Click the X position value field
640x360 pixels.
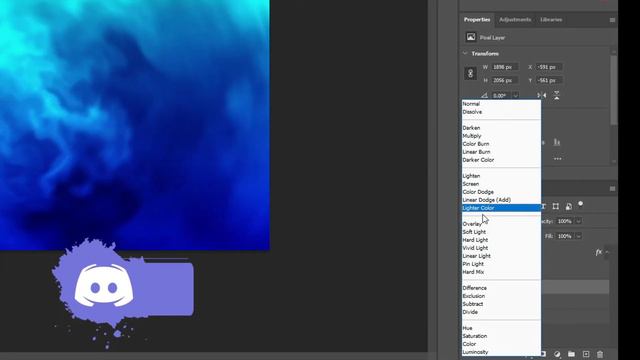[x=549, y=67]
